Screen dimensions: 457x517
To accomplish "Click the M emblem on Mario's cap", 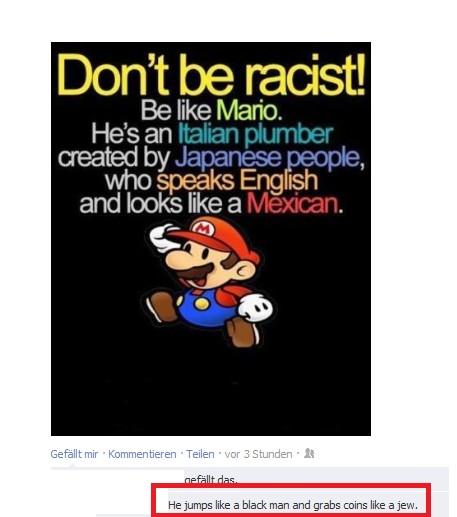I will point(203,229).
